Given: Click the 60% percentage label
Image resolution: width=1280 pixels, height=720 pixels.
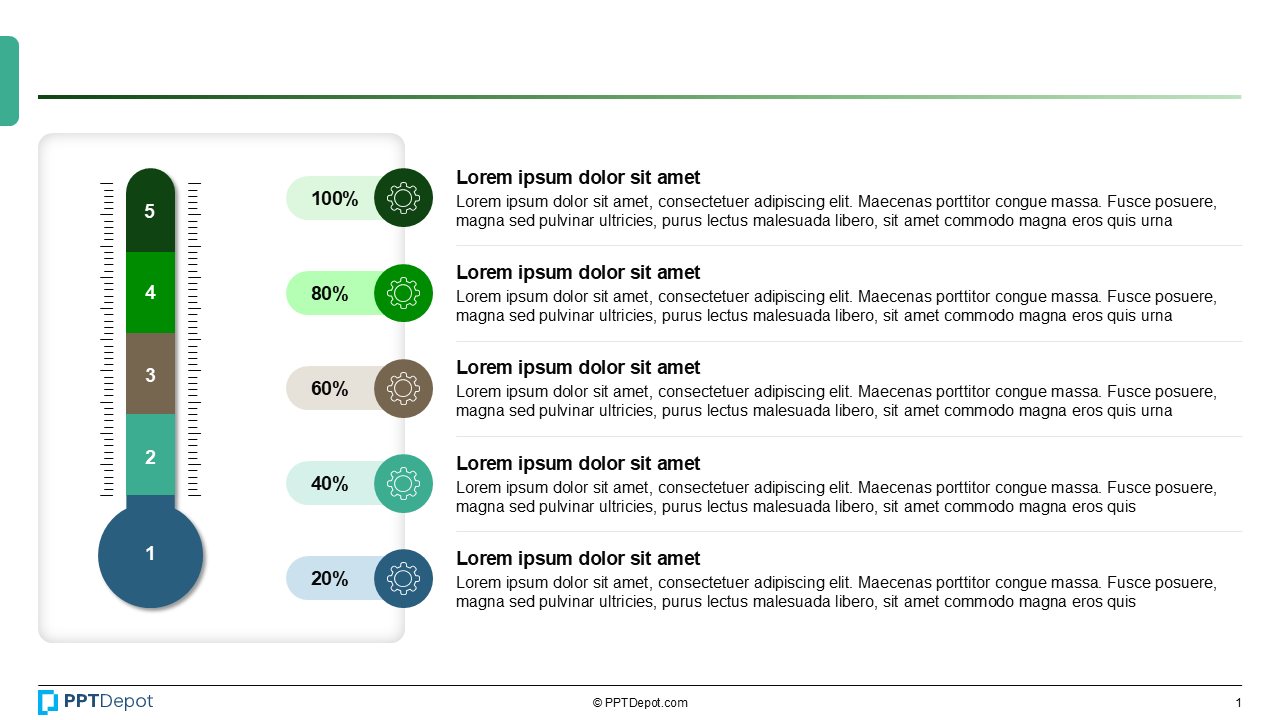Looking at the screenshot, I should (330, 388).
